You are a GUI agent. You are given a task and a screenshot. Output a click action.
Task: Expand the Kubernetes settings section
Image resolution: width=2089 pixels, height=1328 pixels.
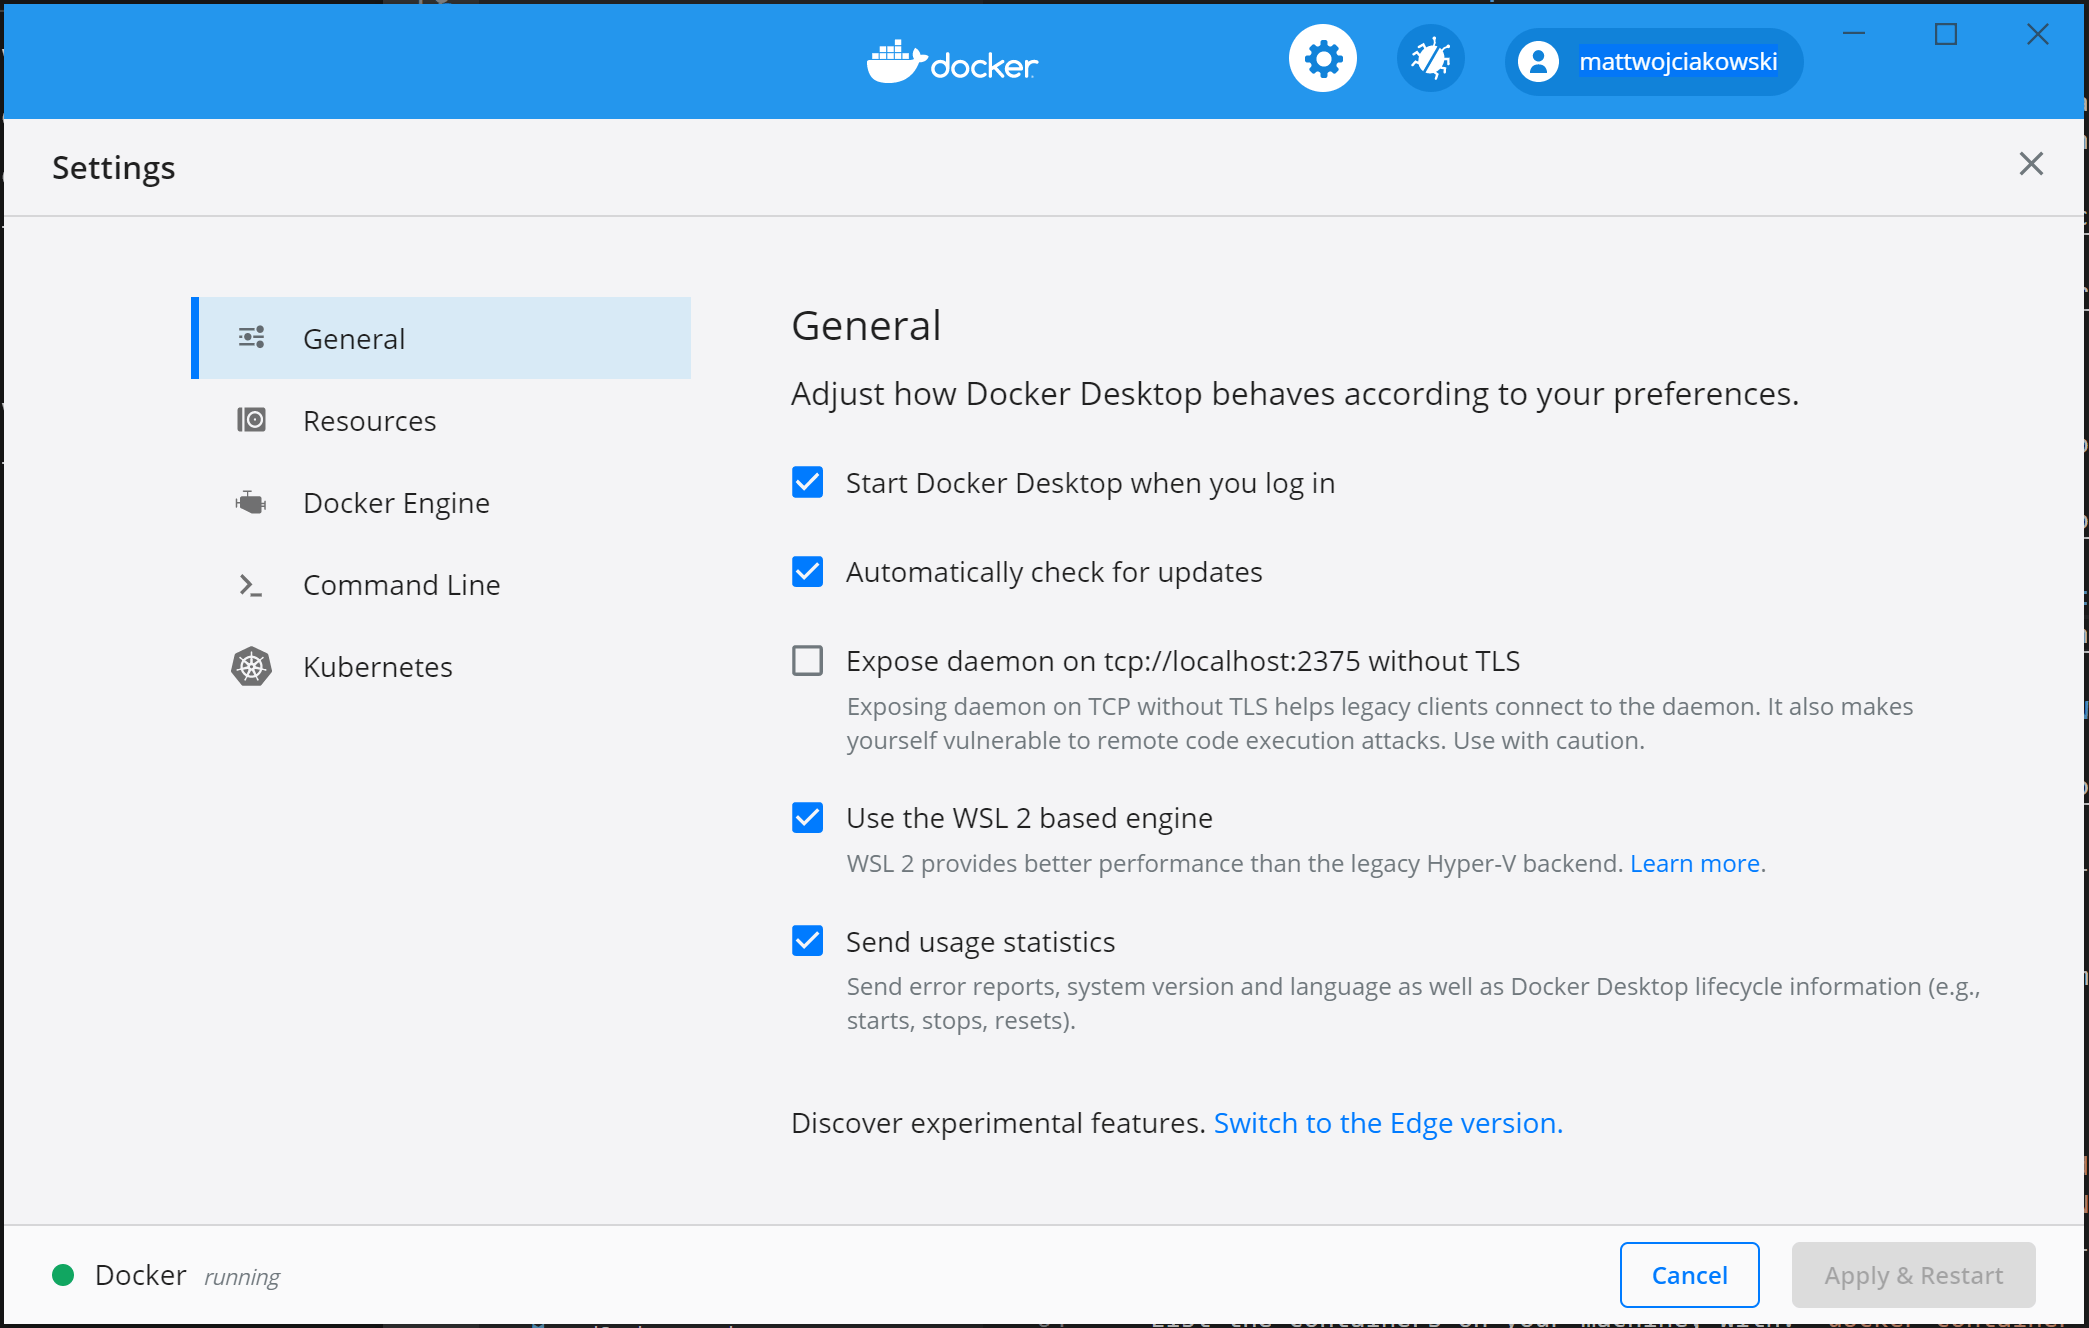coord(378,667)
